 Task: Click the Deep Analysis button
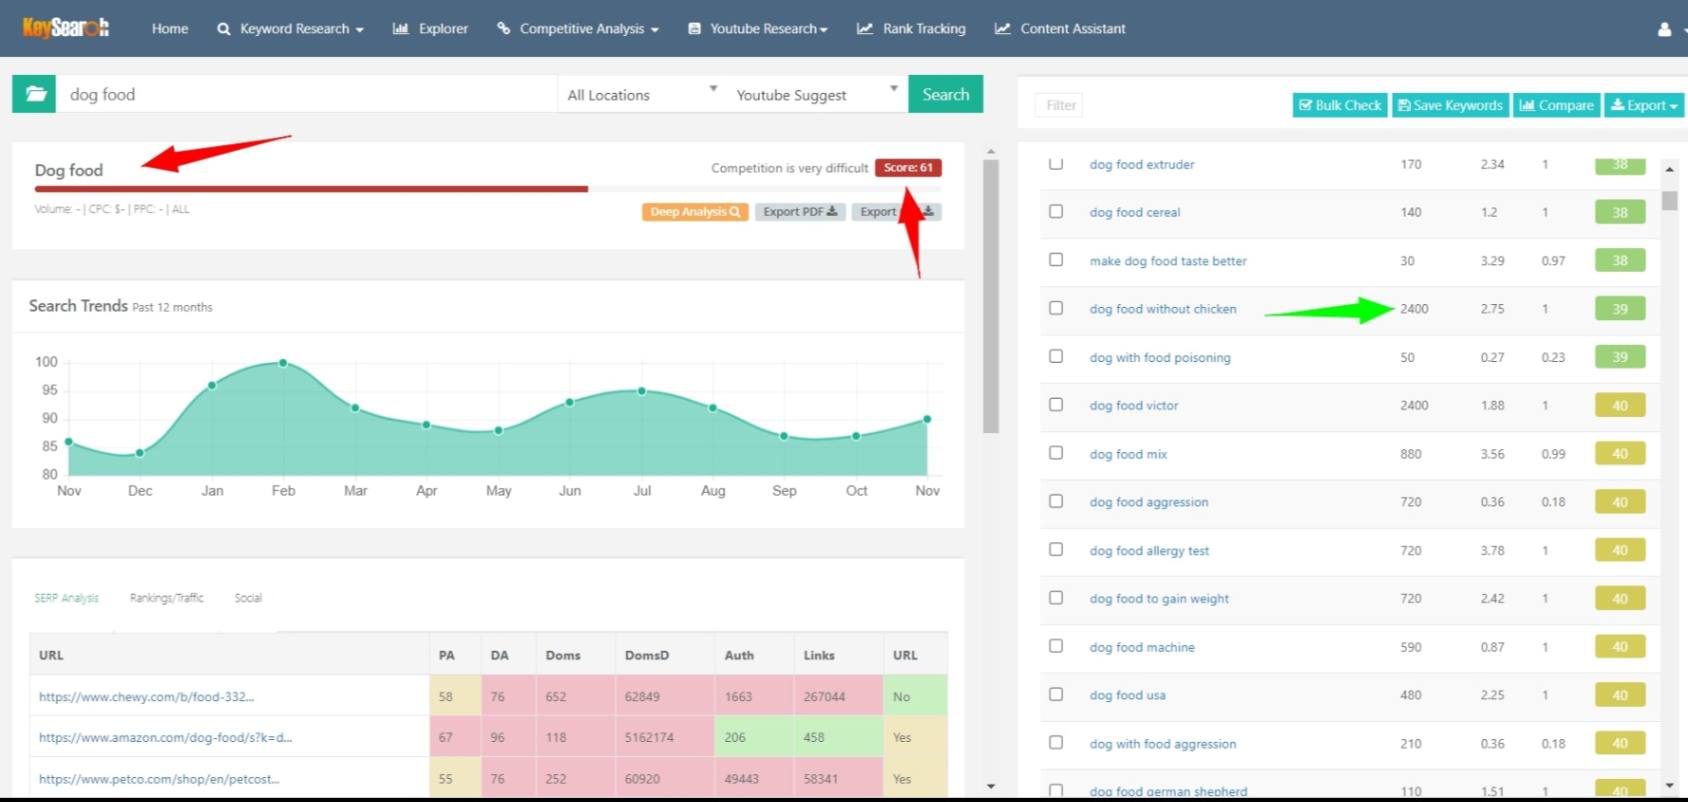pos(695,212)
